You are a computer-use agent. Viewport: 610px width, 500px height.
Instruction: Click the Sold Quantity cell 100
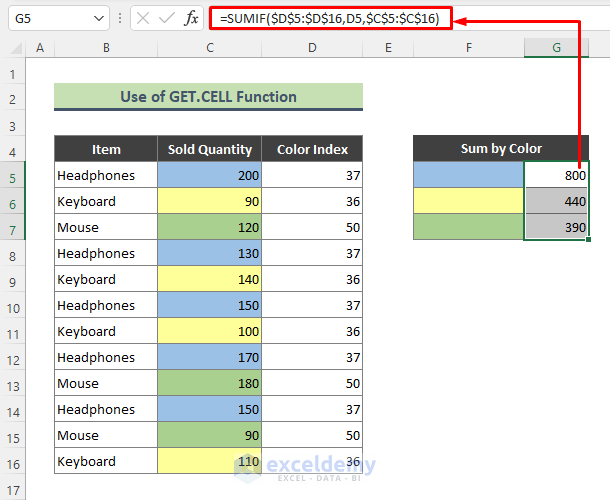[x=210, y=331]
